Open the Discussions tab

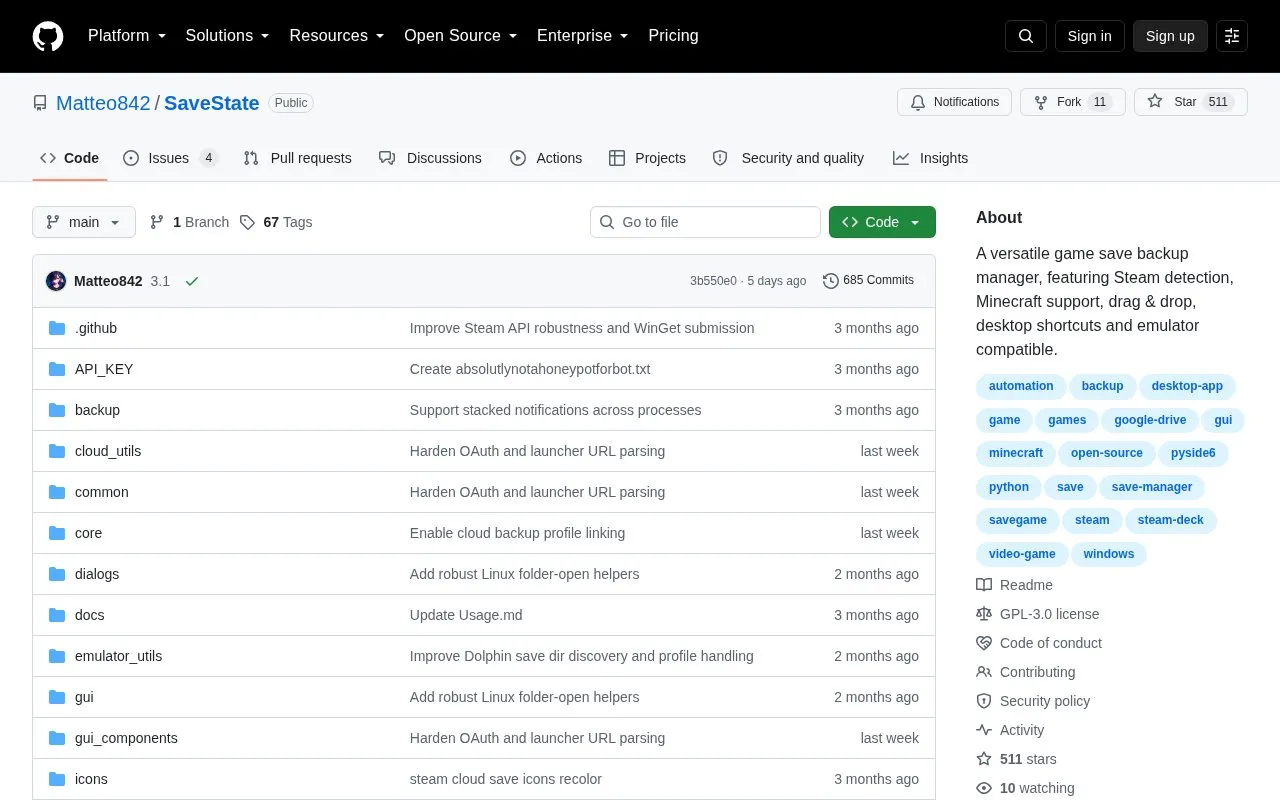pyautogui.click(x=430, y=158)
